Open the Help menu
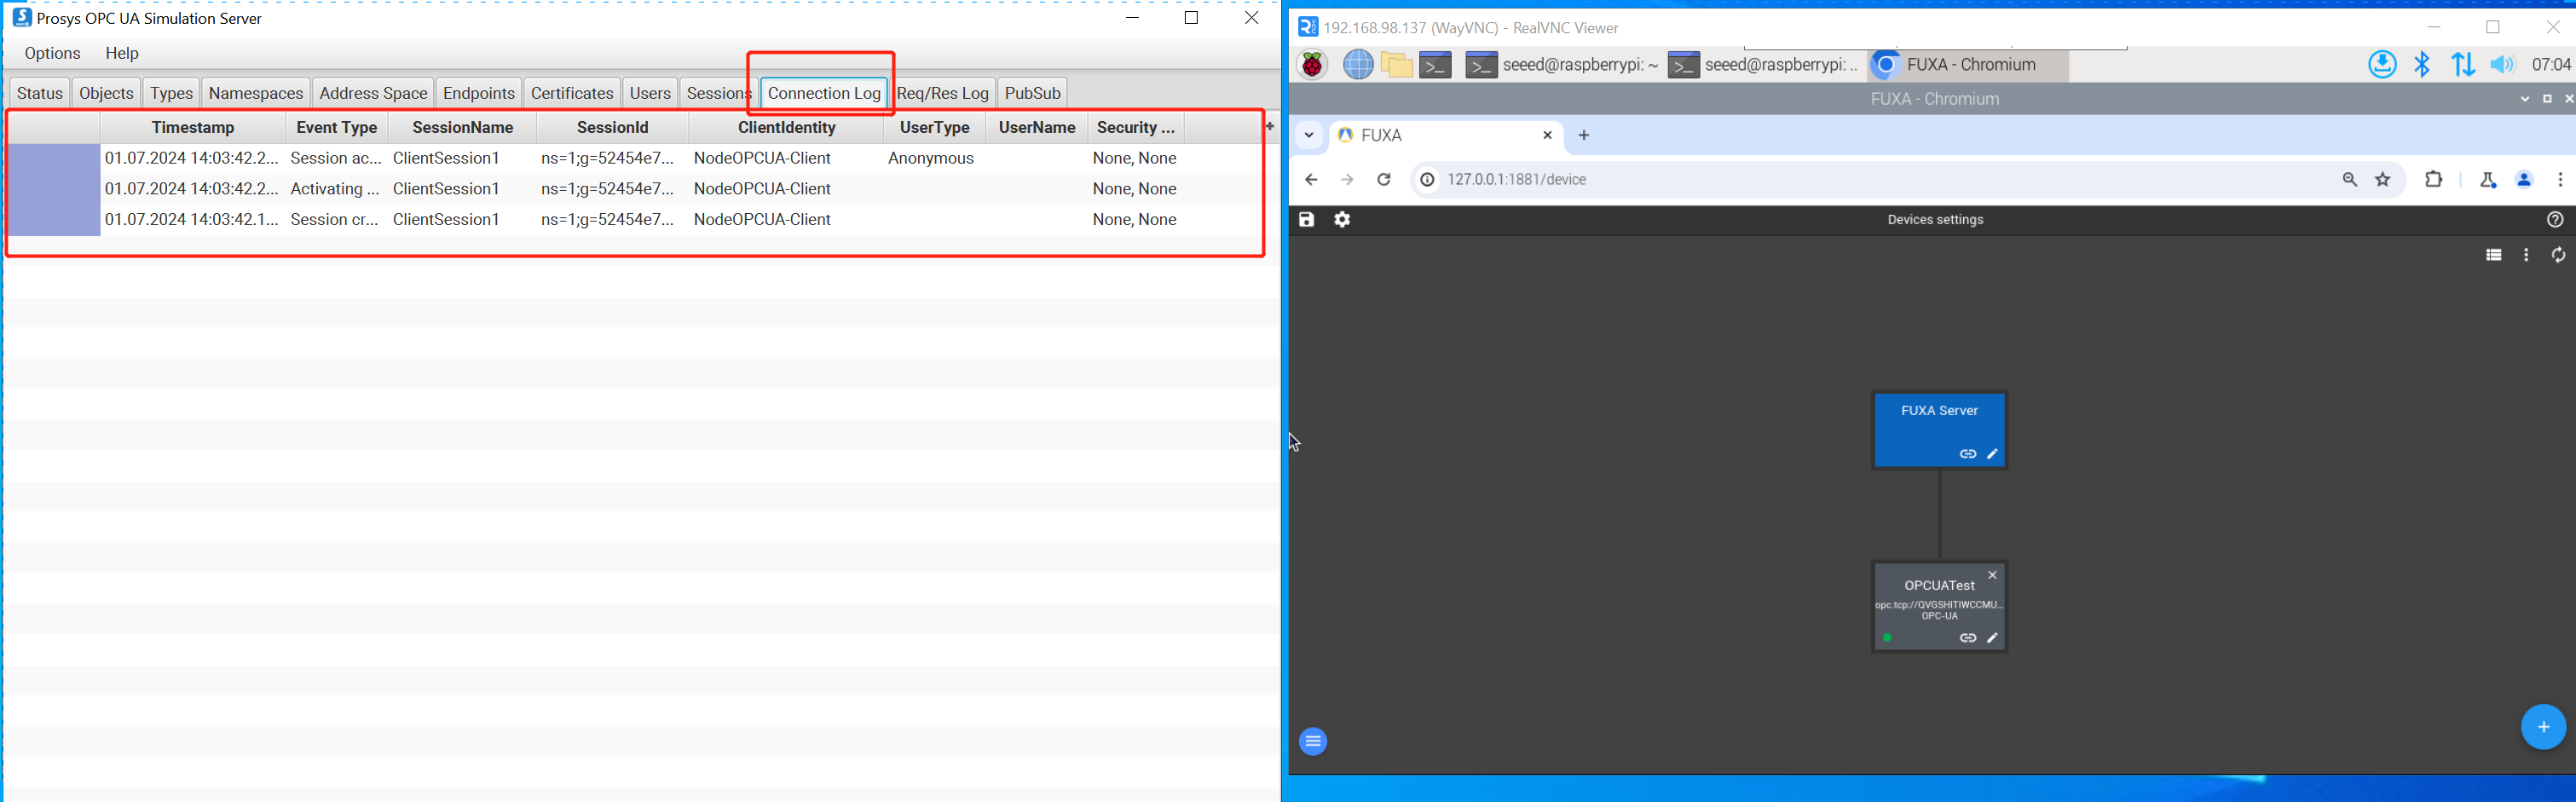The width and height of the screenshot is (2576, 802). pos(122,54)
